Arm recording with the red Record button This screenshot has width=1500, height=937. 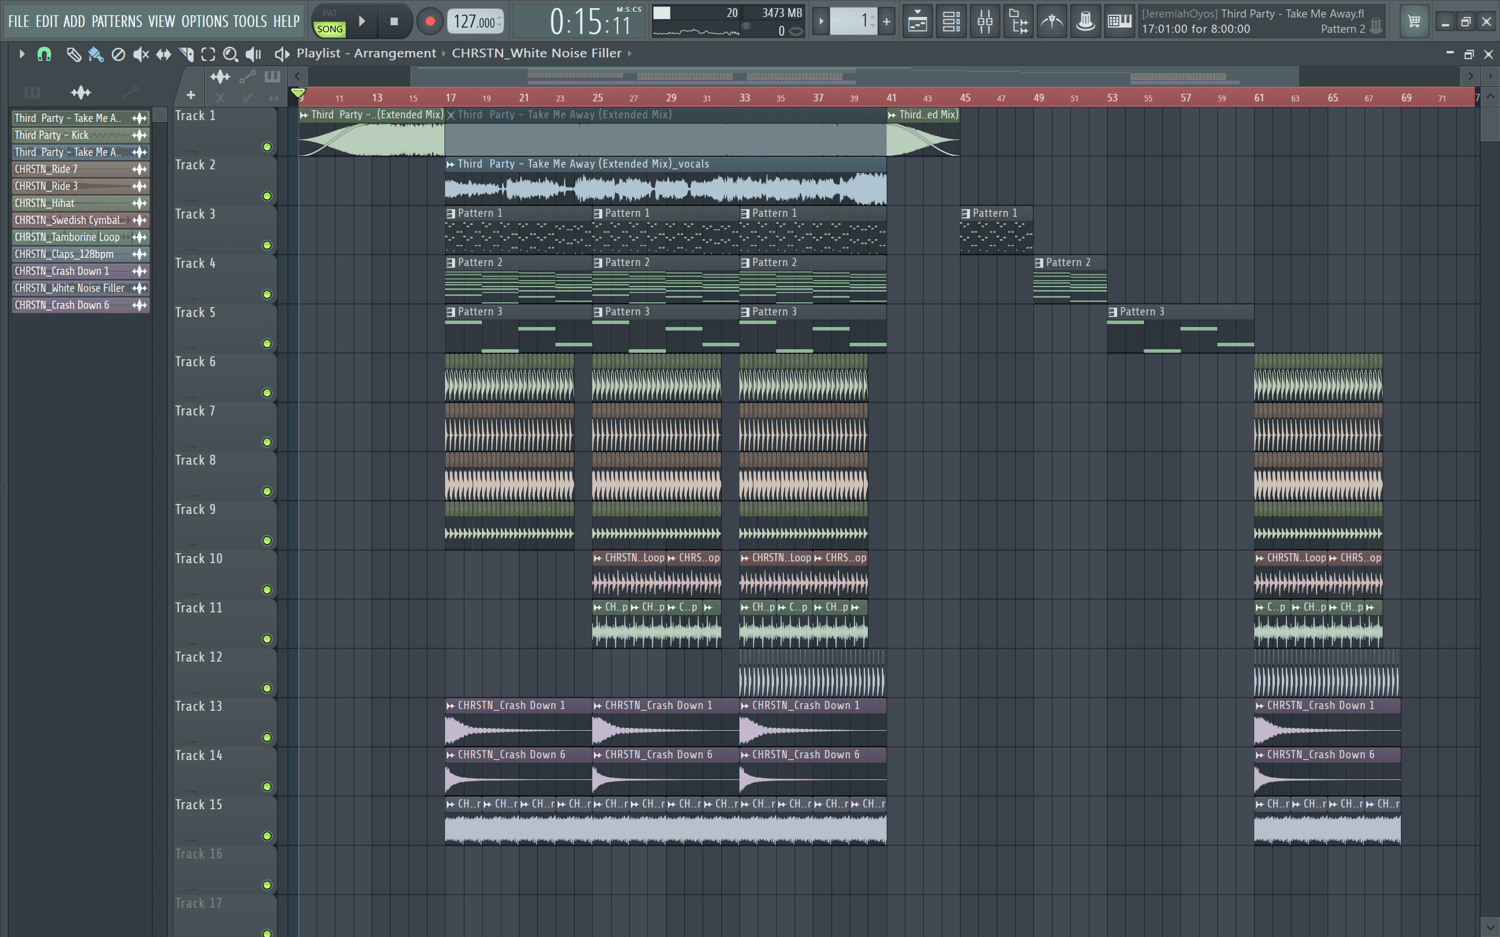coord(430,21)
